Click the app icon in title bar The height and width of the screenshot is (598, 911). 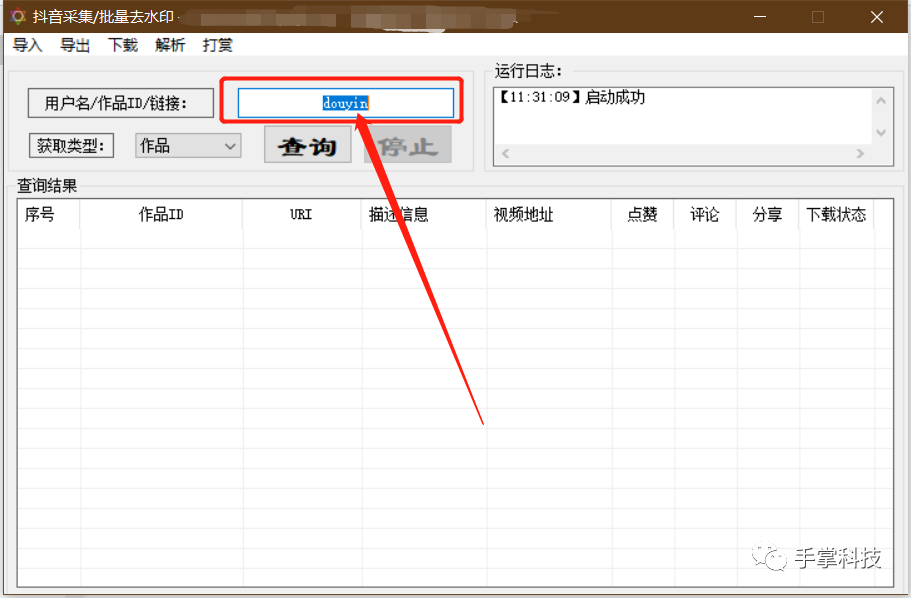(x=18, y=17)
